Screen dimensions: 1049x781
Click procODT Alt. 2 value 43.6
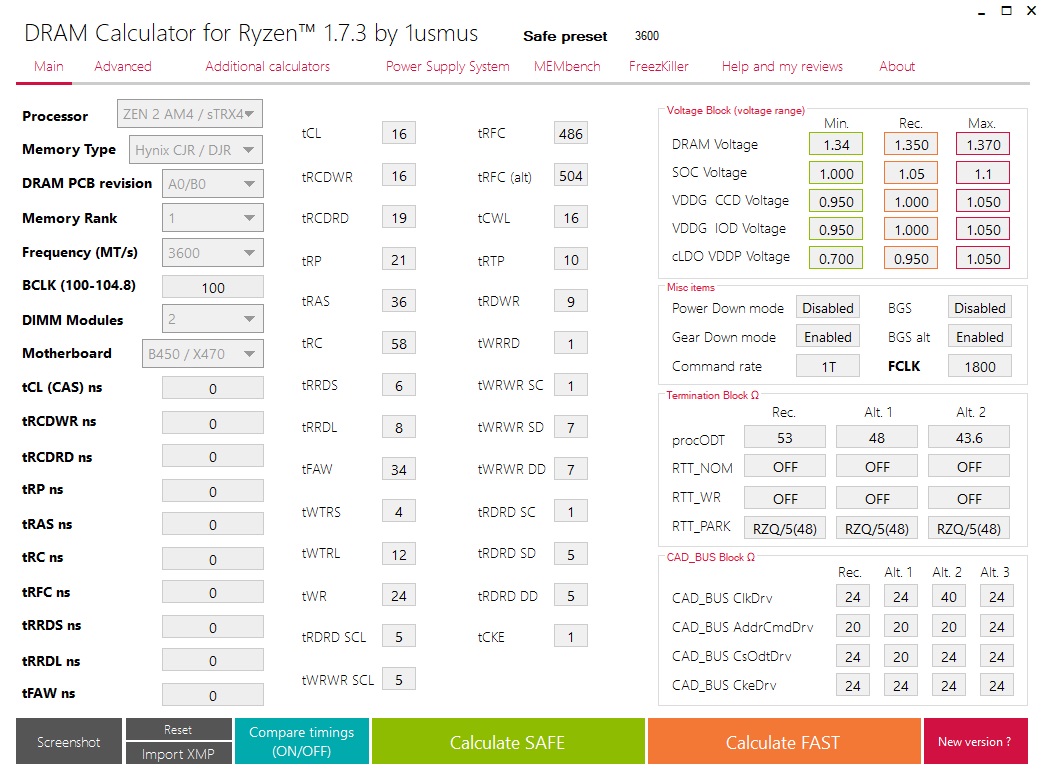[x=969, y=438]
